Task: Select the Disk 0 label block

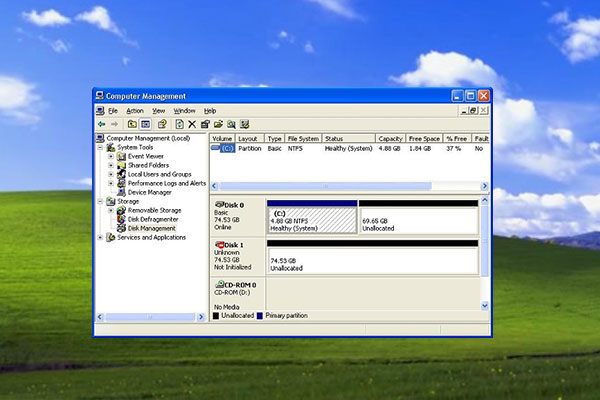Action: [236, 217]
